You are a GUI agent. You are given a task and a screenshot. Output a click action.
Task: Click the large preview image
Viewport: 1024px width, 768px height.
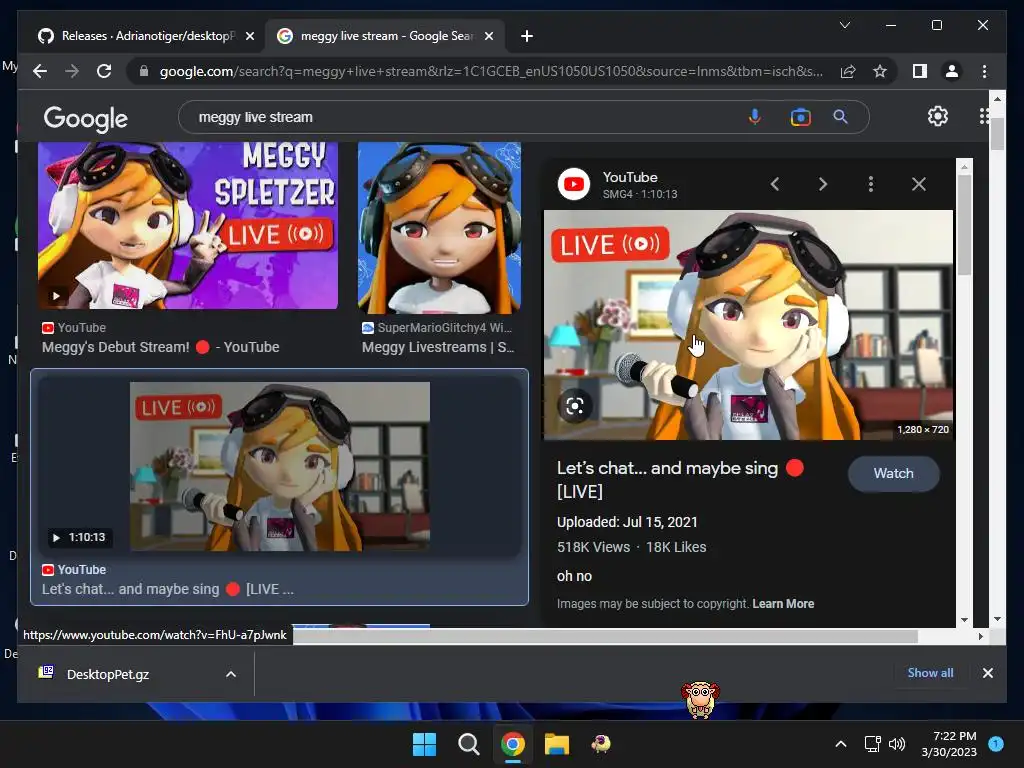tap(748, 325)
